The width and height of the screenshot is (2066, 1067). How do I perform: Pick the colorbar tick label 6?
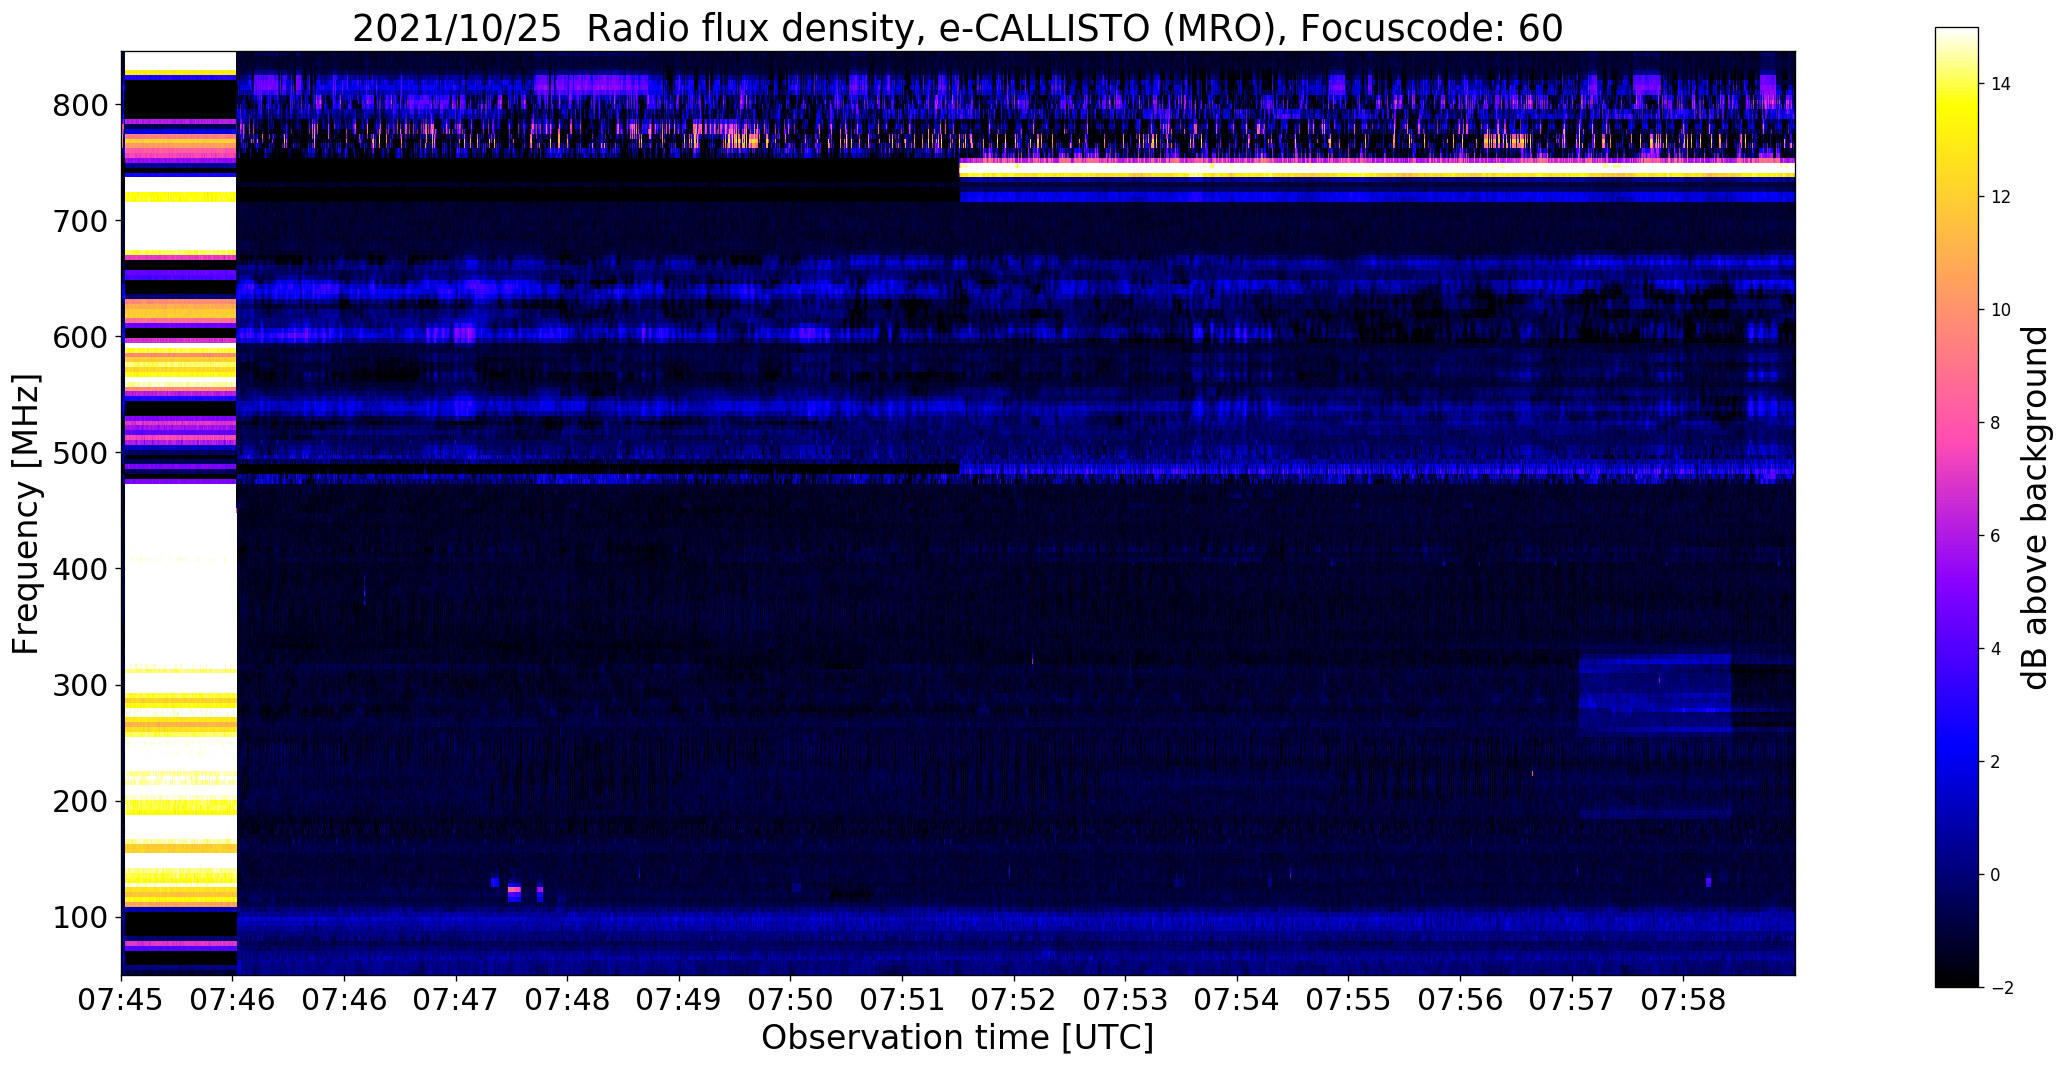[x=1995, y=536]
